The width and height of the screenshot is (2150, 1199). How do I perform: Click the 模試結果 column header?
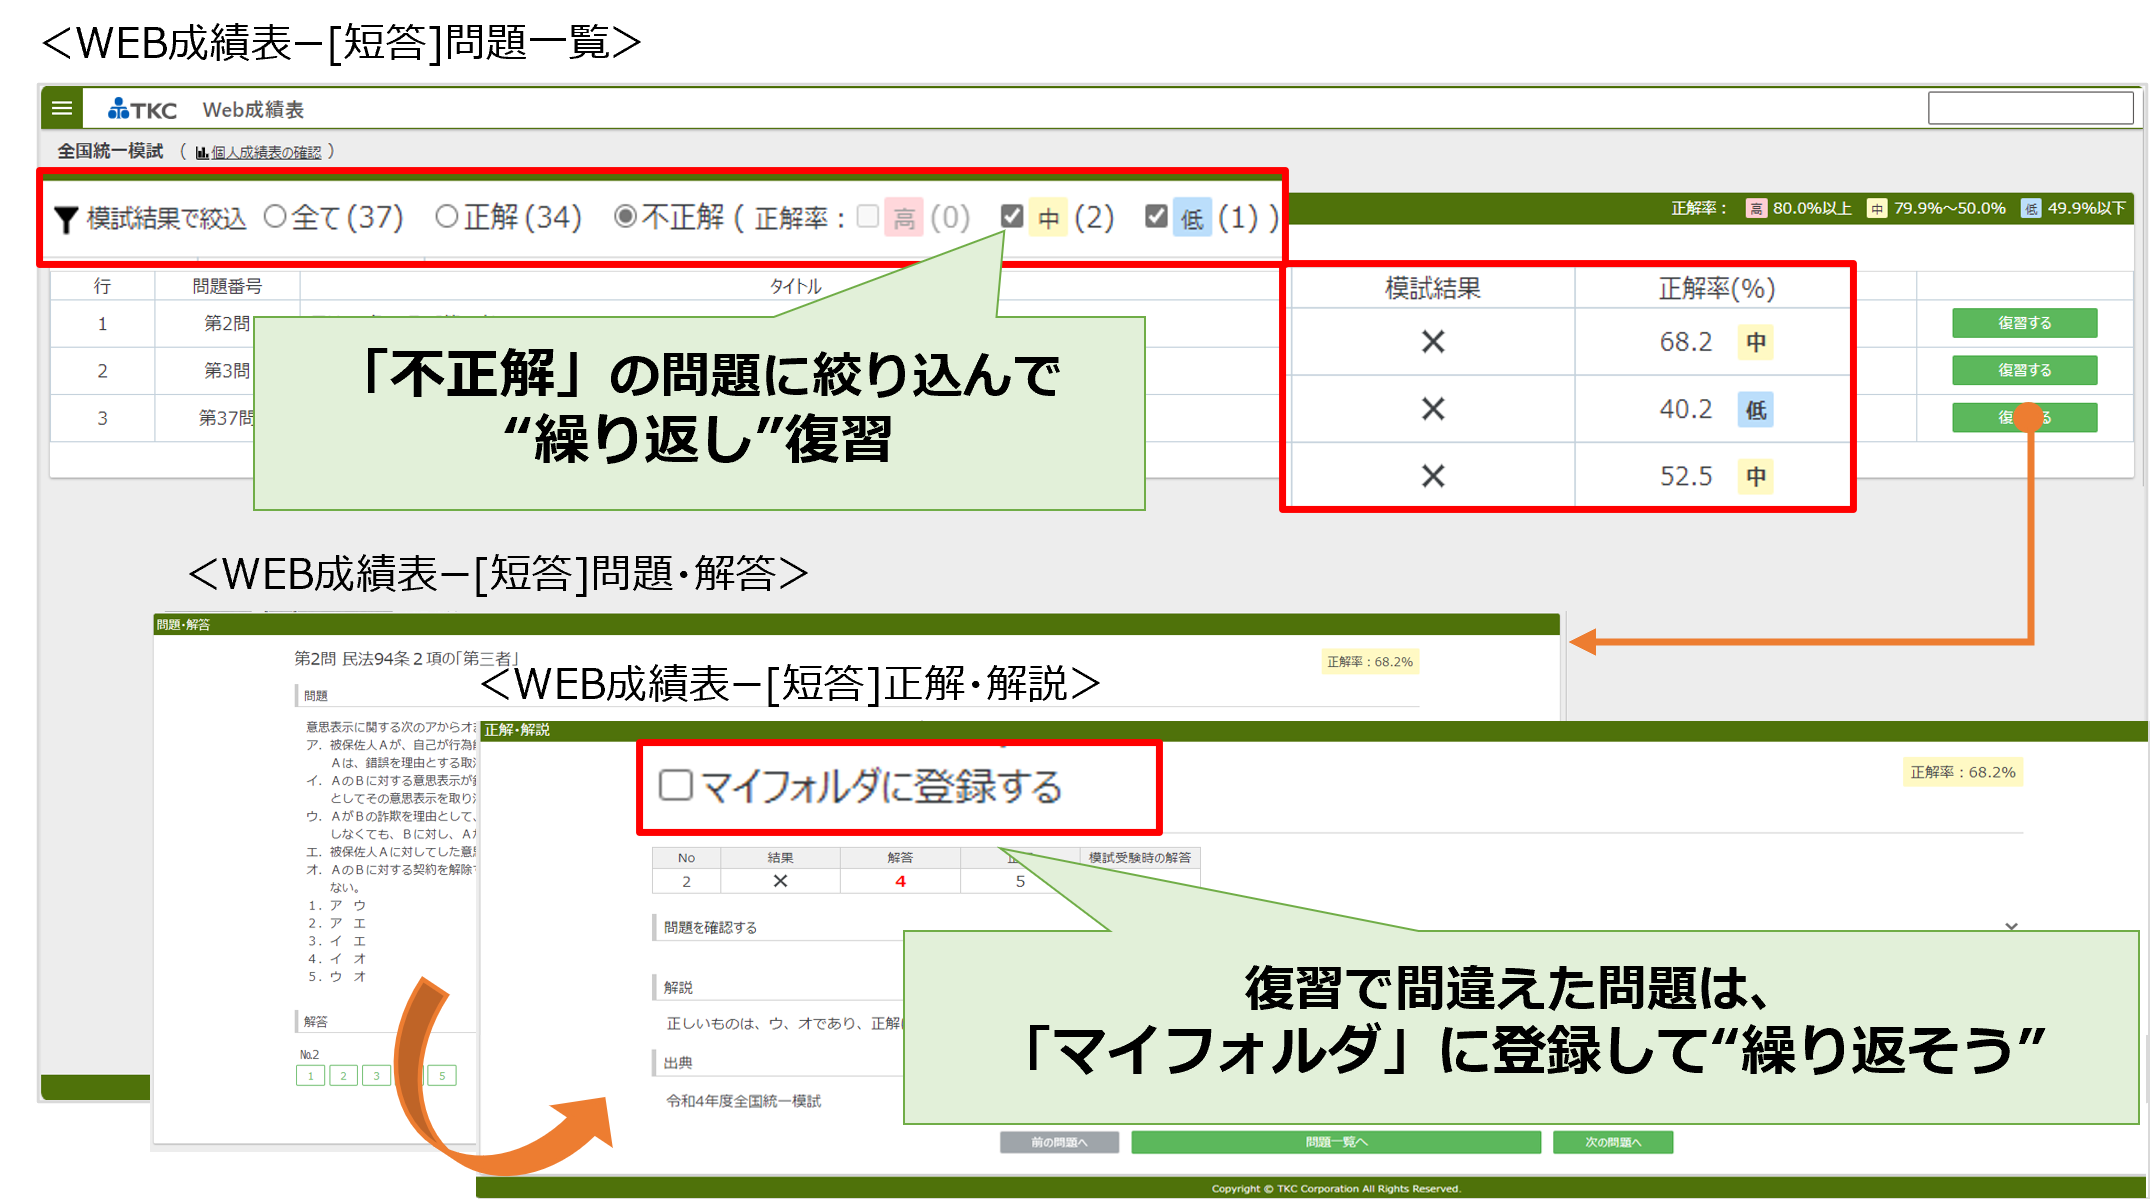pos(1433,289)
